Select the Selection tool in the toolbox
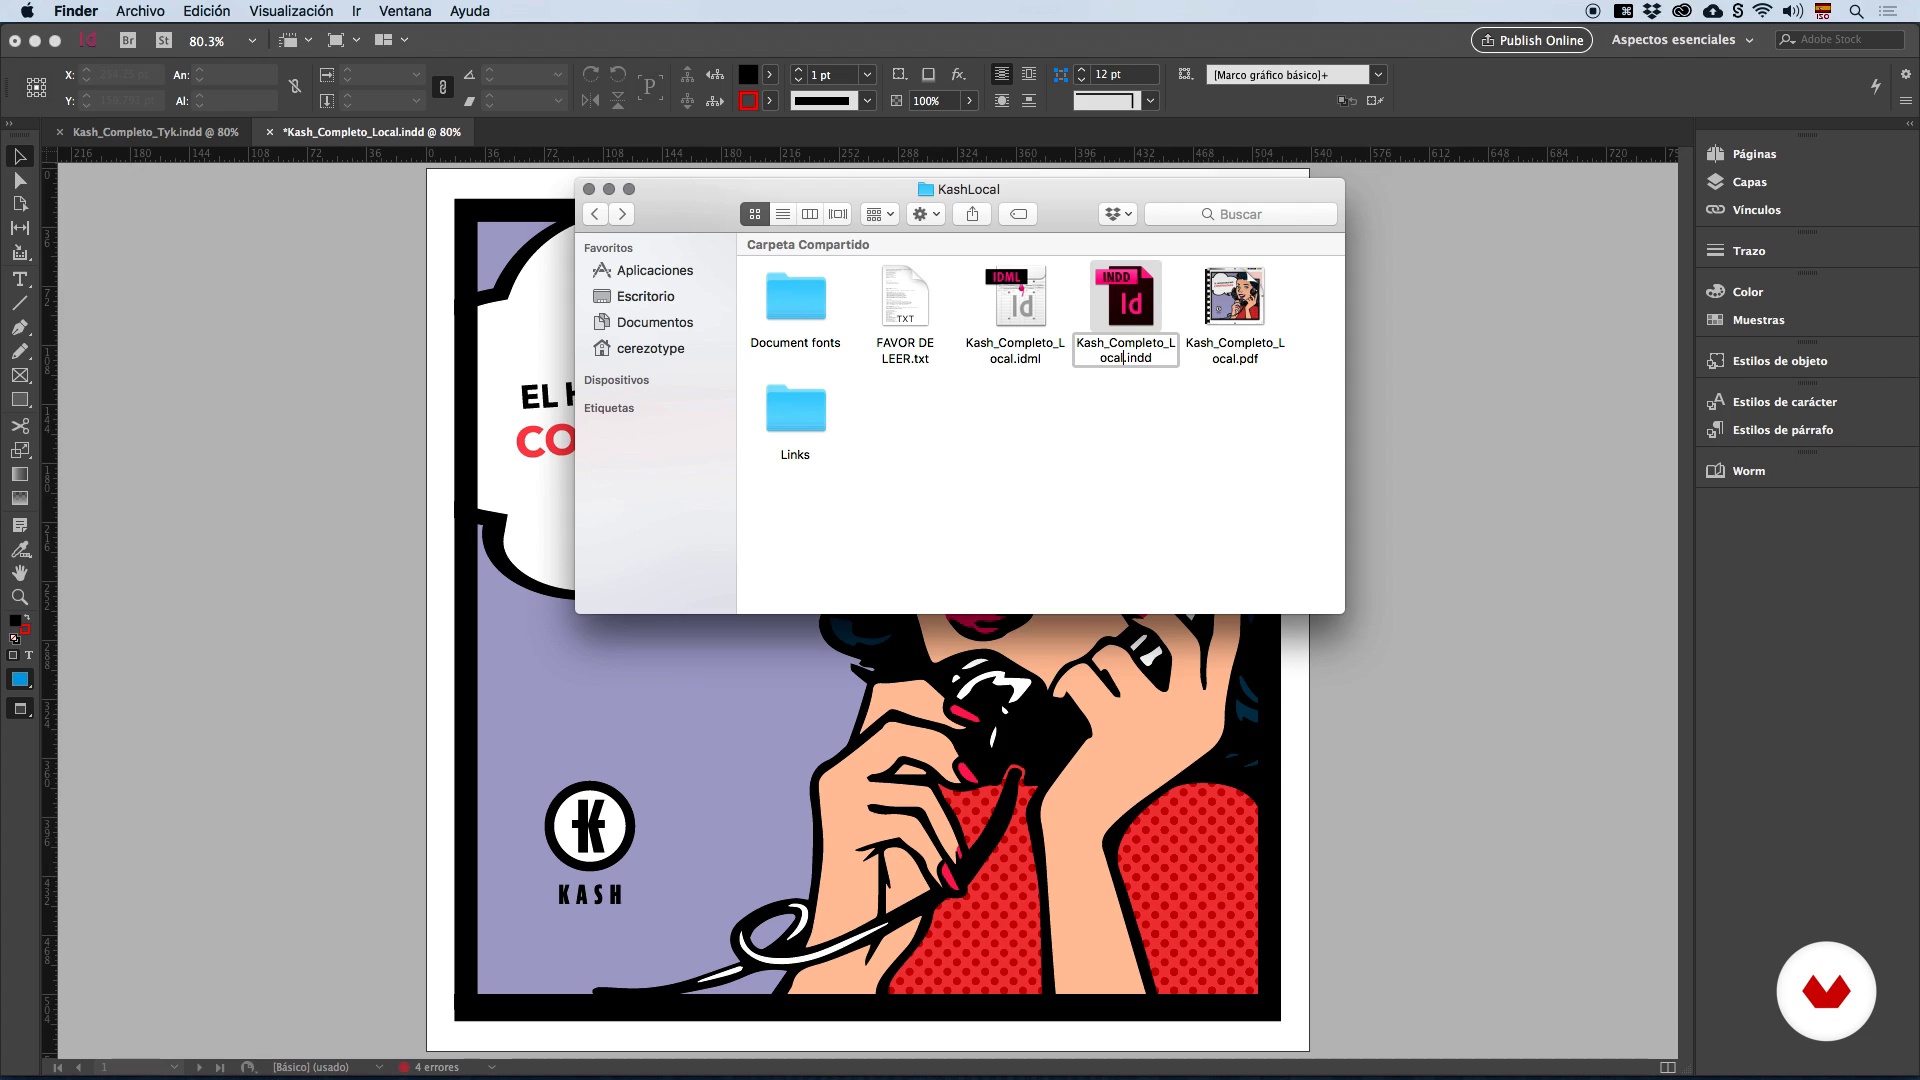This screenshot has height=1080, width=1920. 19,156
